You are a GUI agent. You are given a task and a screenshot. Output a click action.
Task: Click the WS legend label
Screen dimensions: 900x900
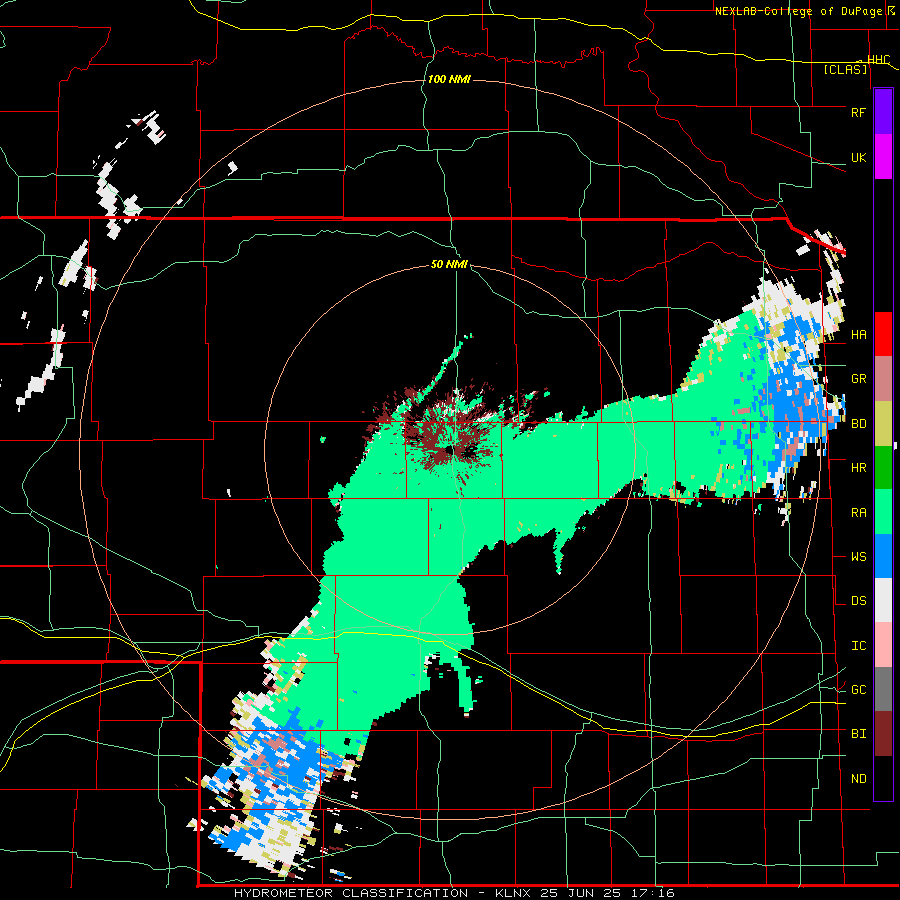pos(858,557)
